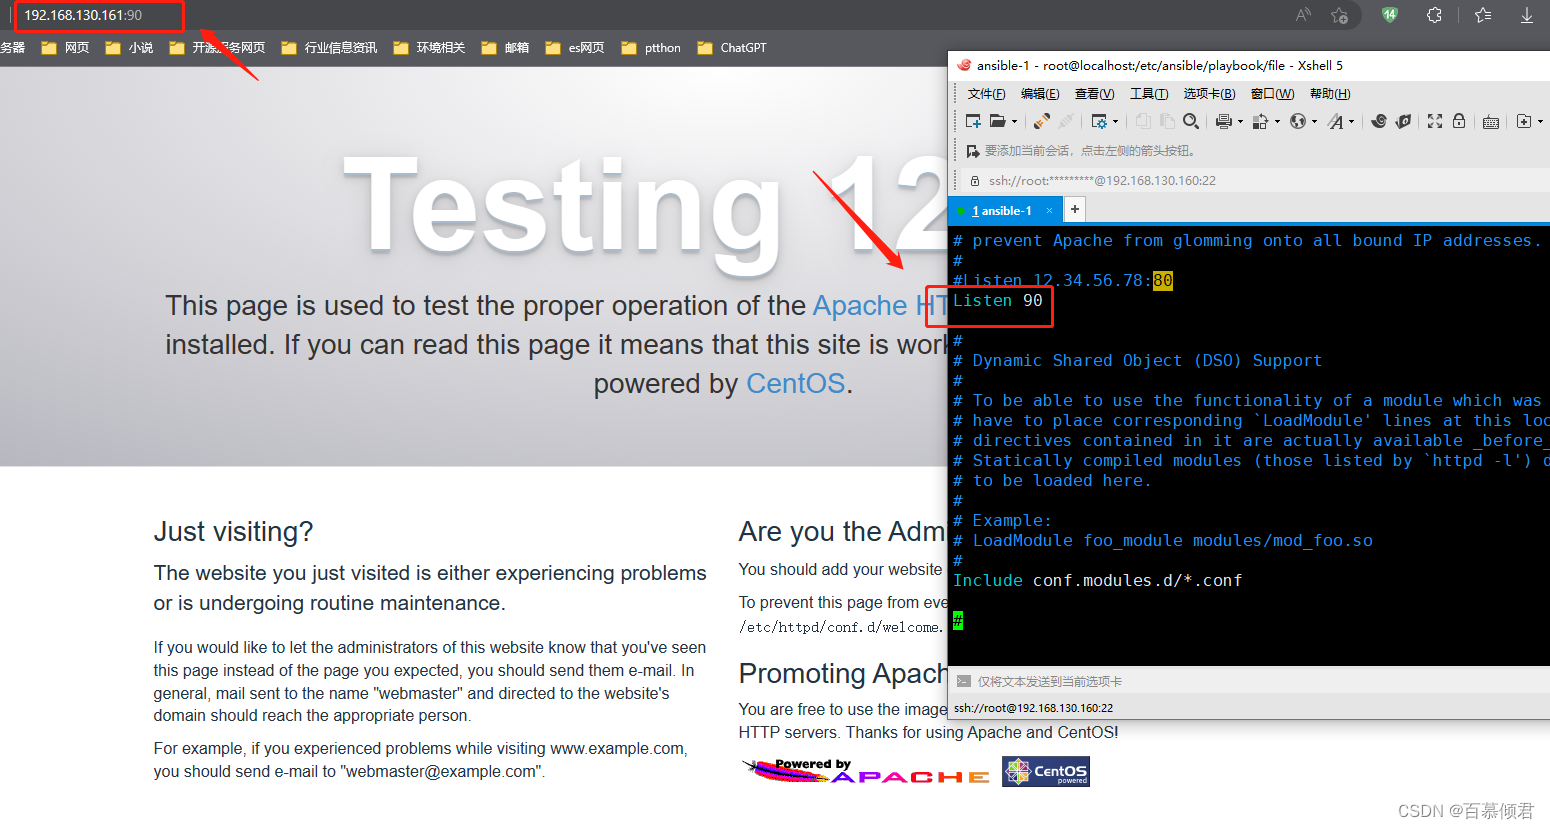Open the 文件(F) menu in Xshell
This screenshot has height=829, width=1550.
(x=986, y=94)
